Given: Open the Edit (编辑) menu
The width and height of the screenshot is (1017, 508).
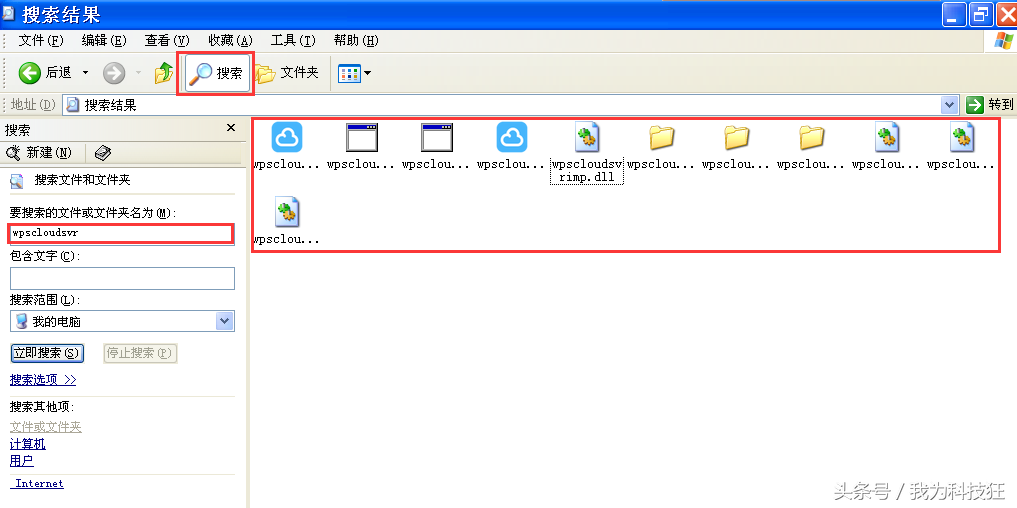Looking at the screenshot, I should (104, 41).
